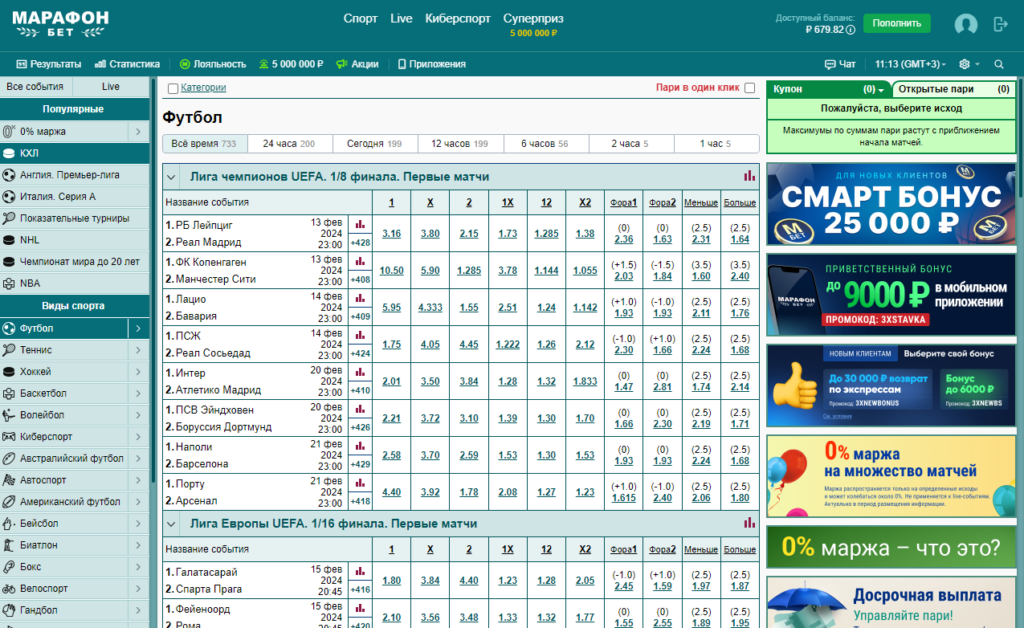Select odds 1.78 for Arsenal win
This screenshot has height=628, width=1024.
pyautogui.click(x=468, y=492)
